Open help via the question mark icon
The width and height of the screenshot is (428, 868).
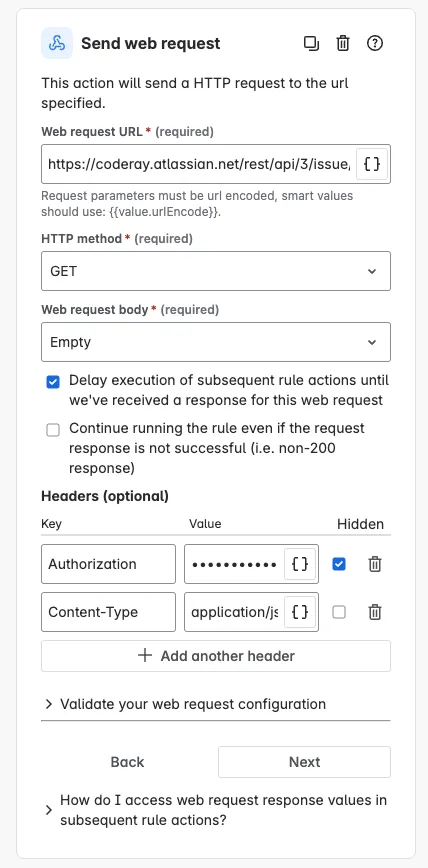click(375, 43)
